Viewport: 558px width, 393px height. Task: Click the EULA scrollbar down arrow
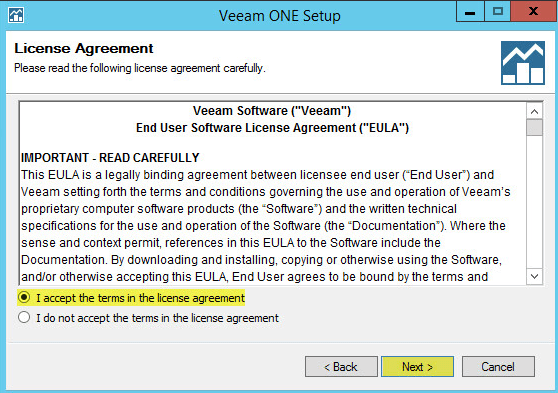pos(534,276)
